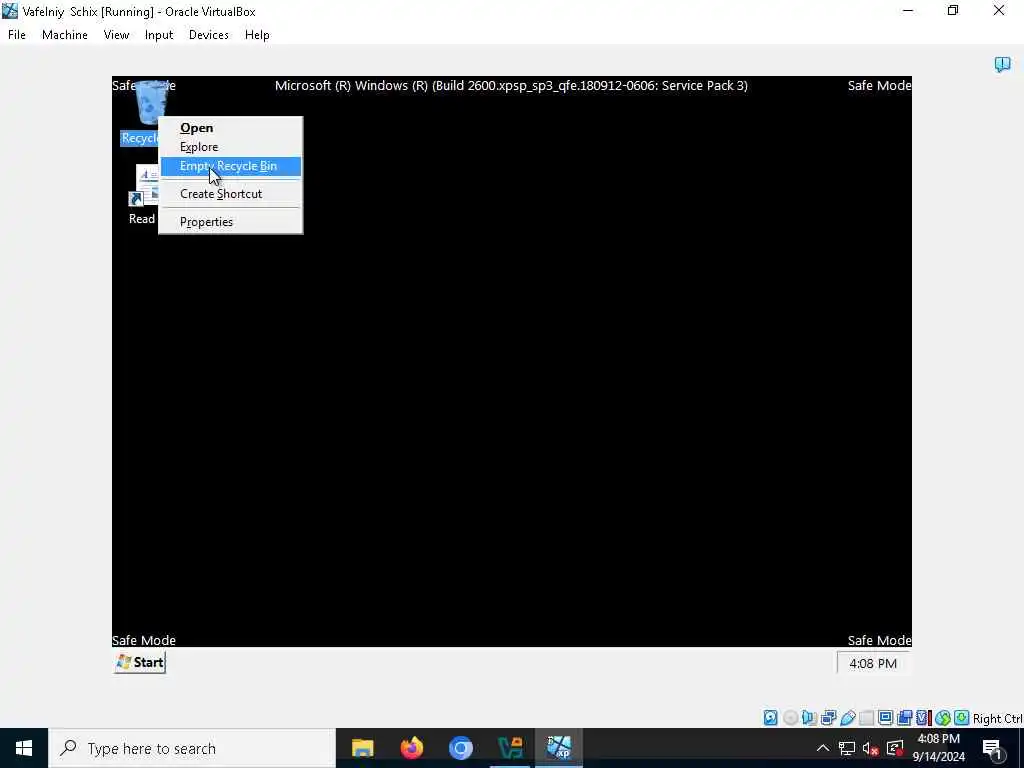Viewport: 1024px width, 768px height.
Task: Select the Read shortcut desktop icon
Action: (144, 195)
